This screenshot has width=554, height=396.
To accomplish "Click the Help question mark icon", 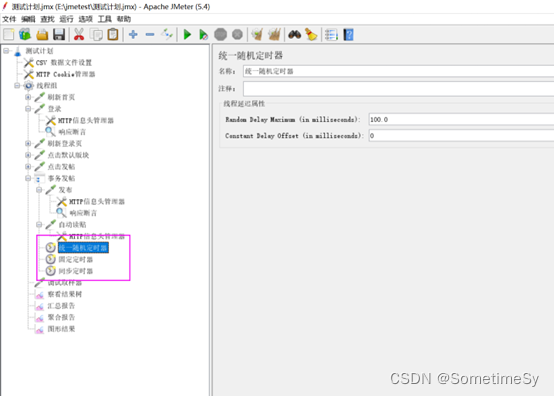I will (x=348, y=35).
